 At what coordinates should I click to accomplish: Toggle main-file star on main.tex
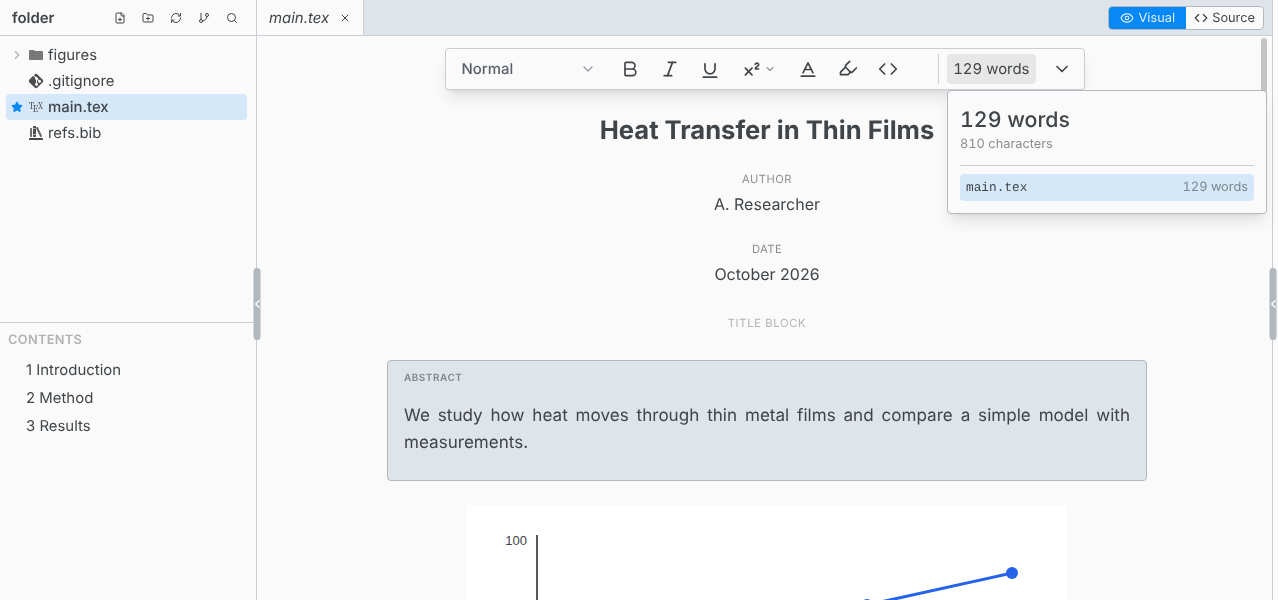(16, 107)
